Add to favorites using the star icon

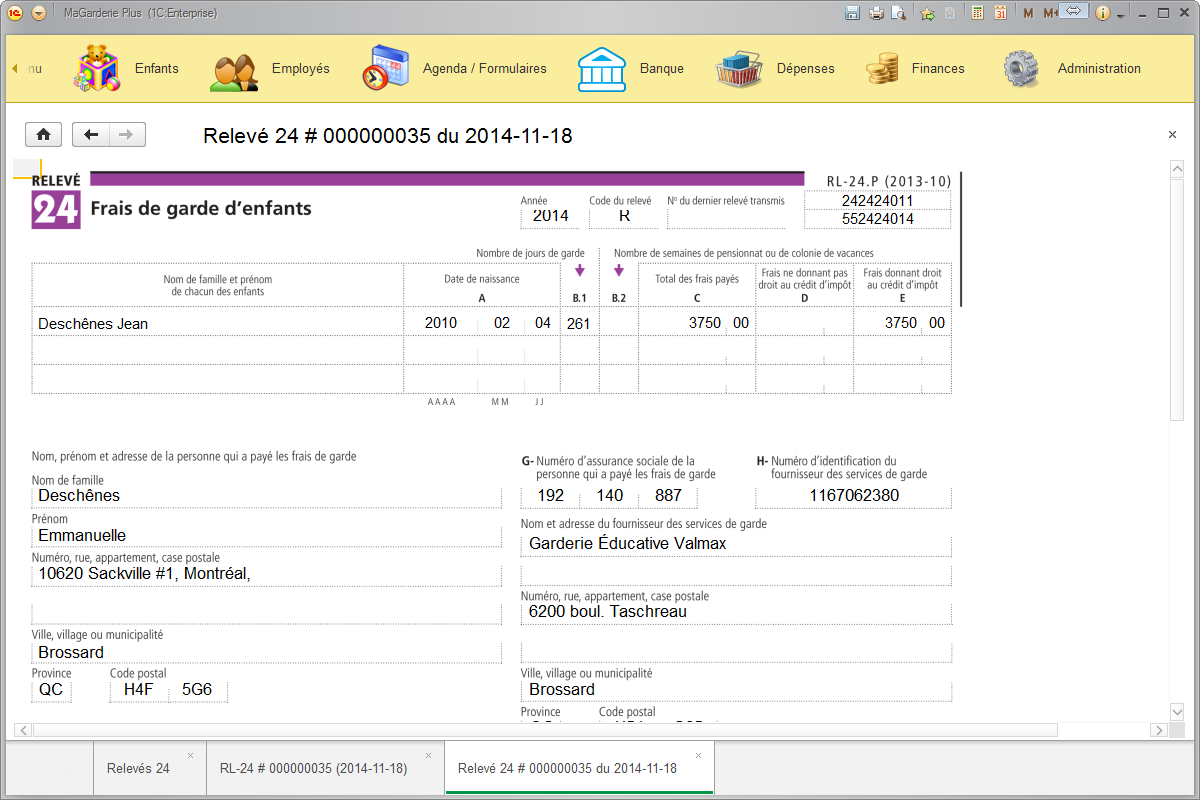(926, 10)
